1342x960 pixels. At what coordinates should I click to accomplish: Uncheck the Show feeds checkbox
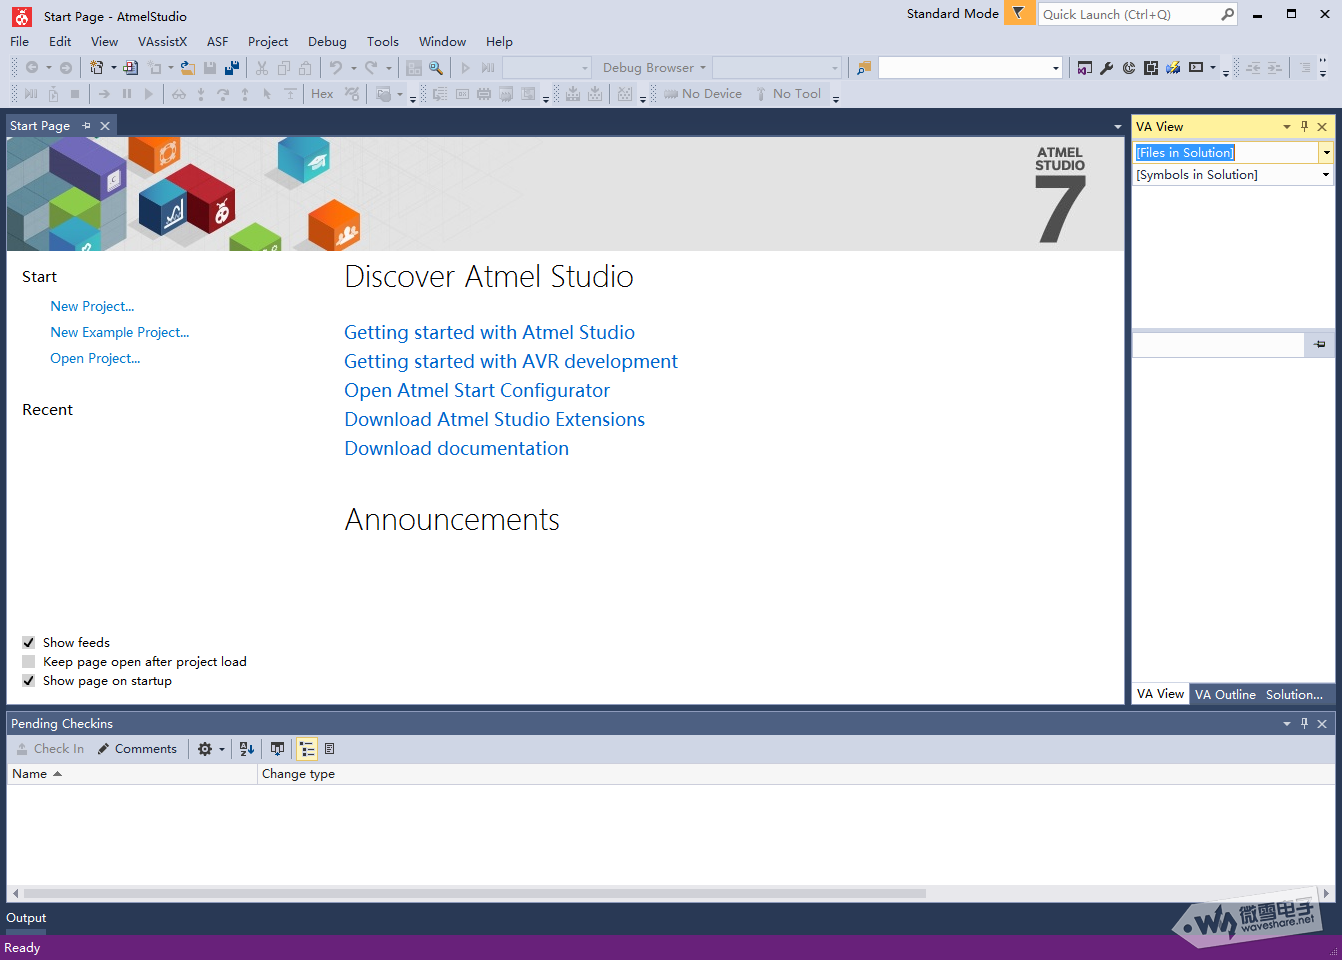pos(29,643)
